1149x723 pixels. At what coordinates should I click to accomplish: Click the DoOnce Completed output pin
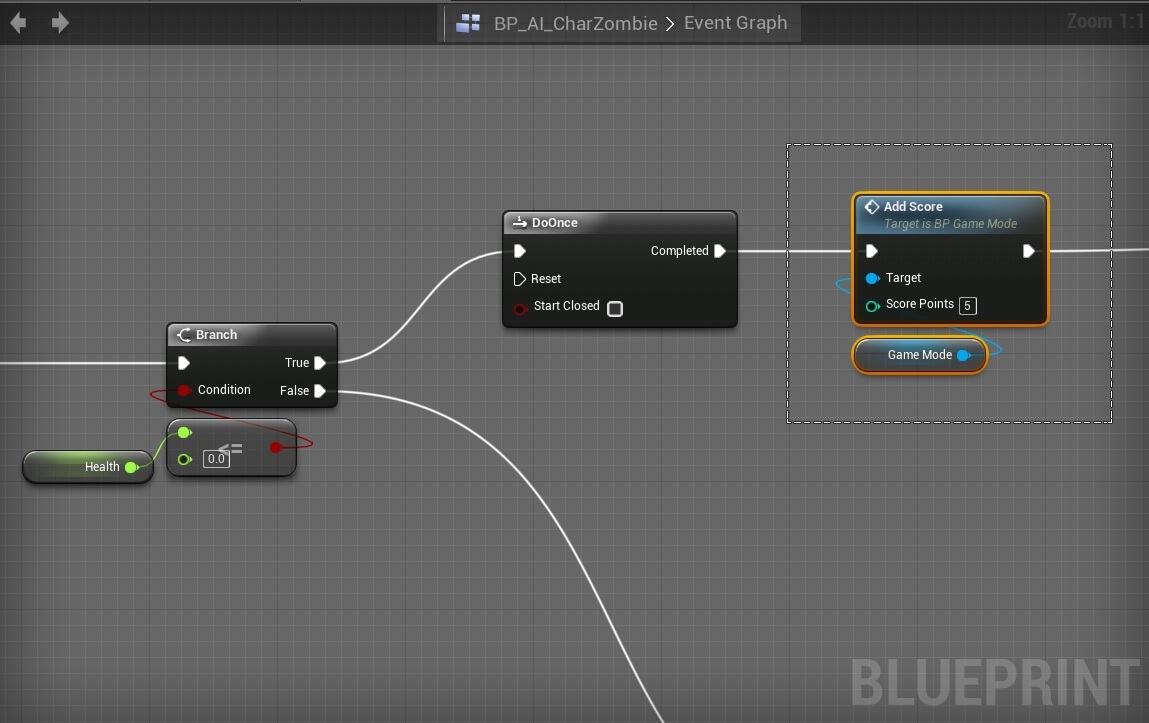coord(720,251)
